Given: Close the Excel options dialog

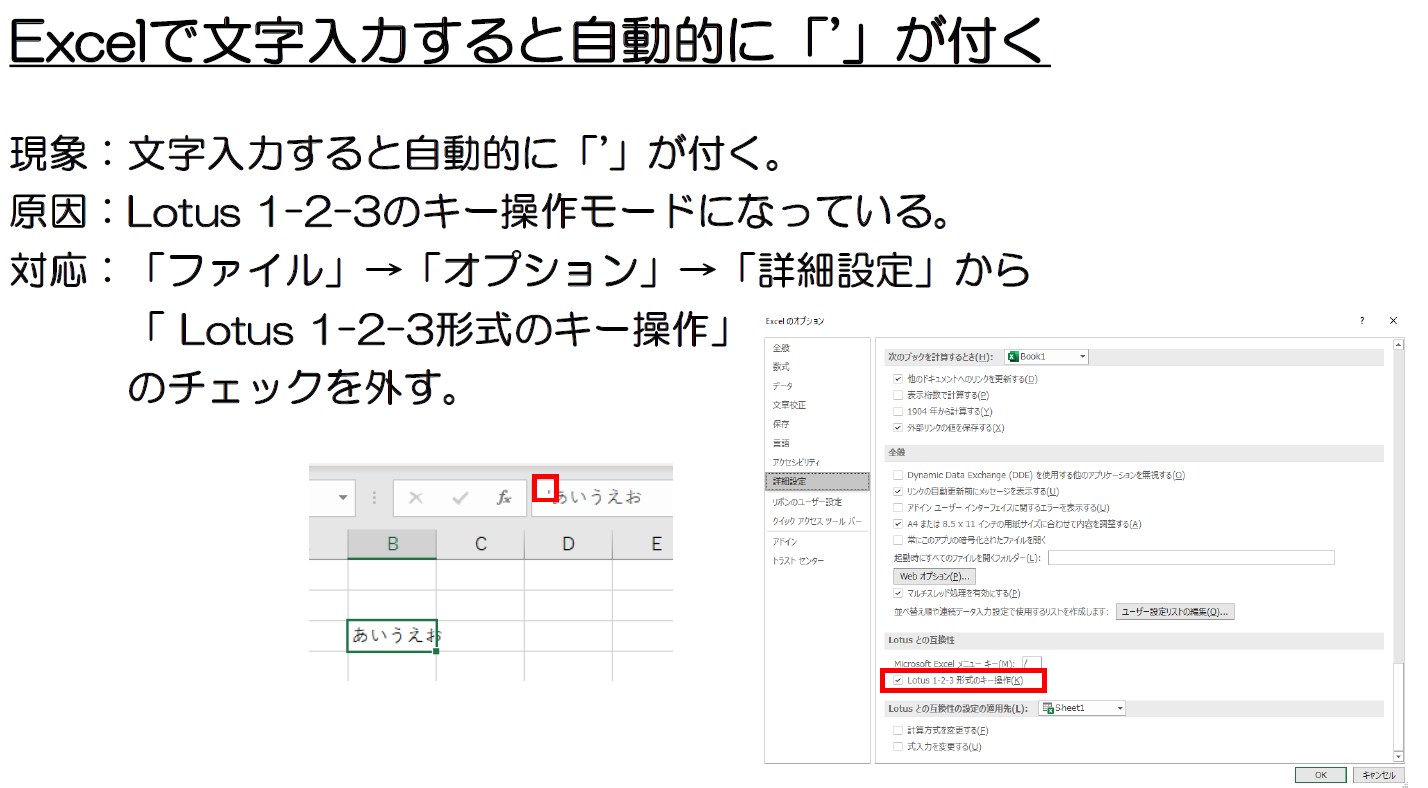Looking at the screenshot, I should click(x=1393, y=321).
